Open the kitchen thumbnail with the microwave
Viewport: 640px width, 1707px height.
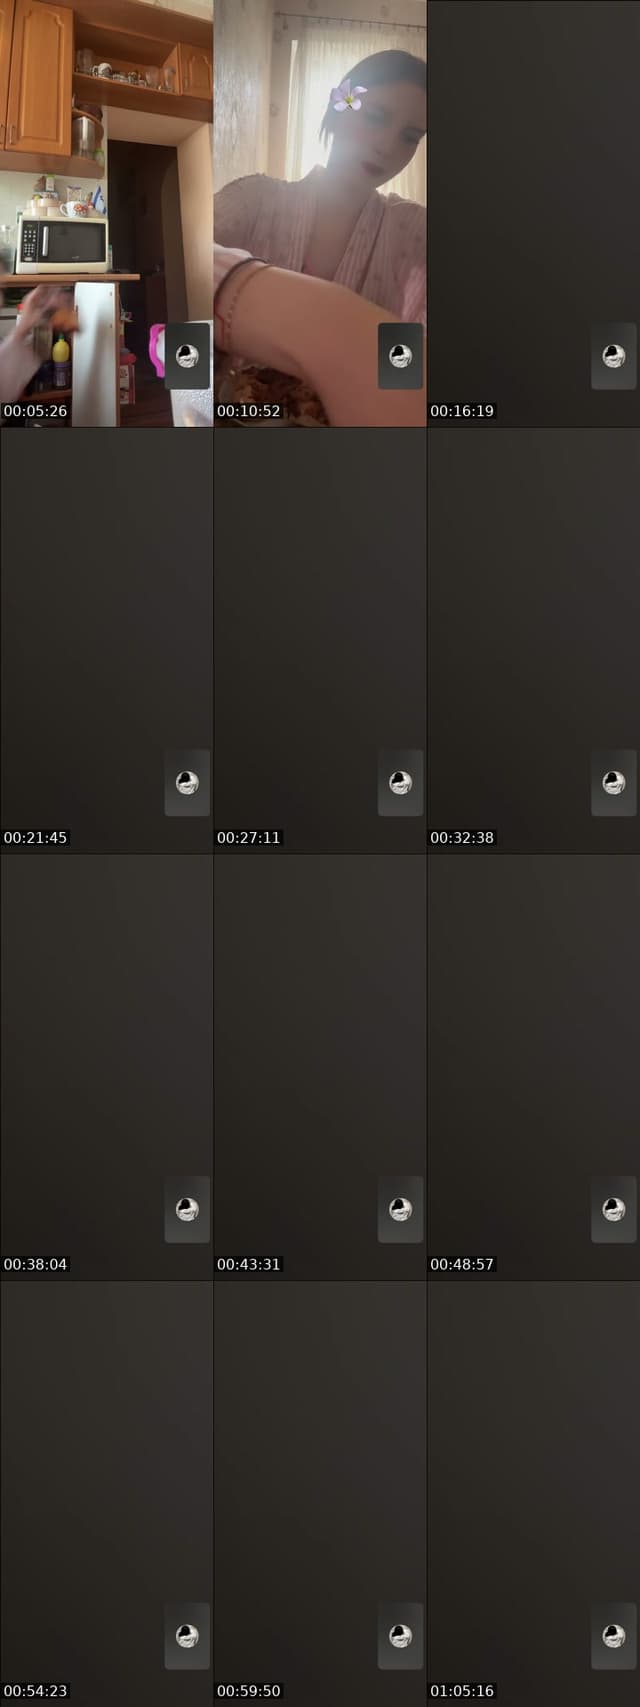[x=106, y=213]
